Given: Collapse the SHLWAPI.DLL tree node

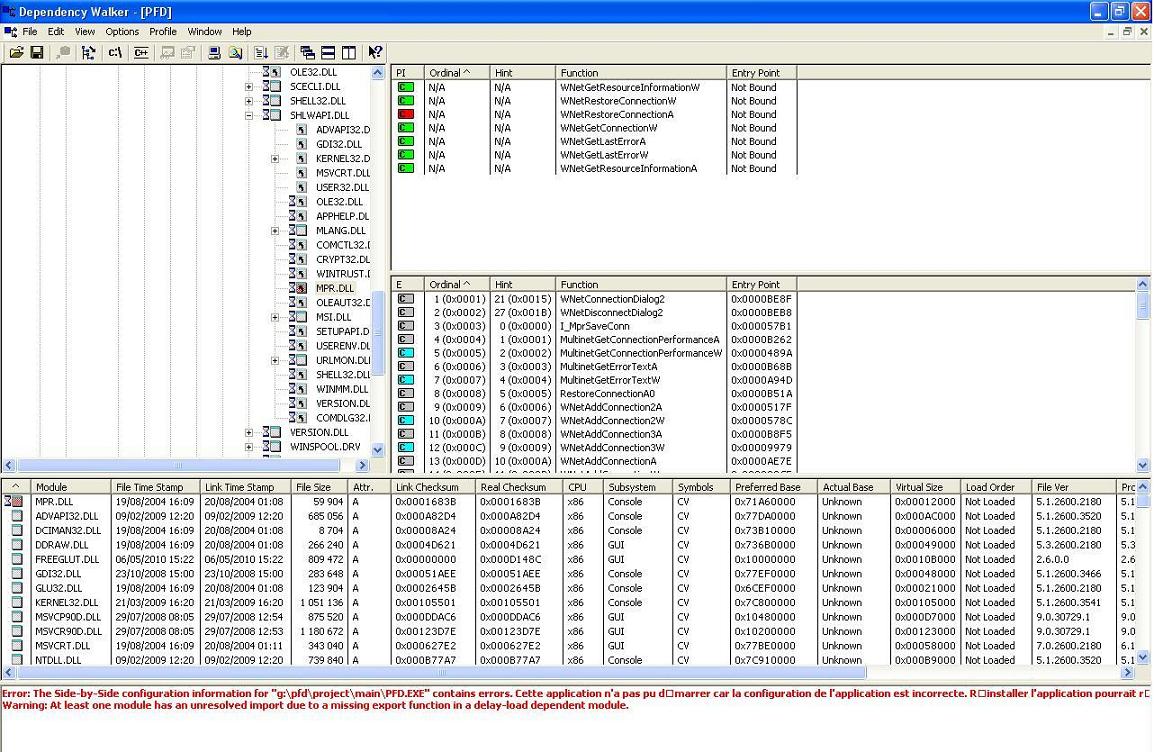Looking at the screenshot, I should (249, 116).
